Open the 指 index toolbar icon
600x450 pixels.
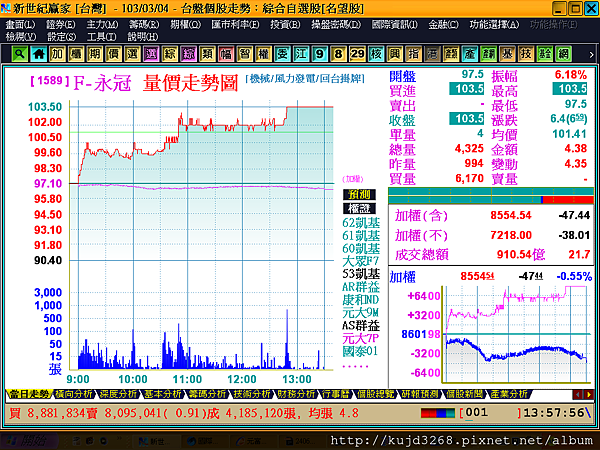[x=413, y=54]
